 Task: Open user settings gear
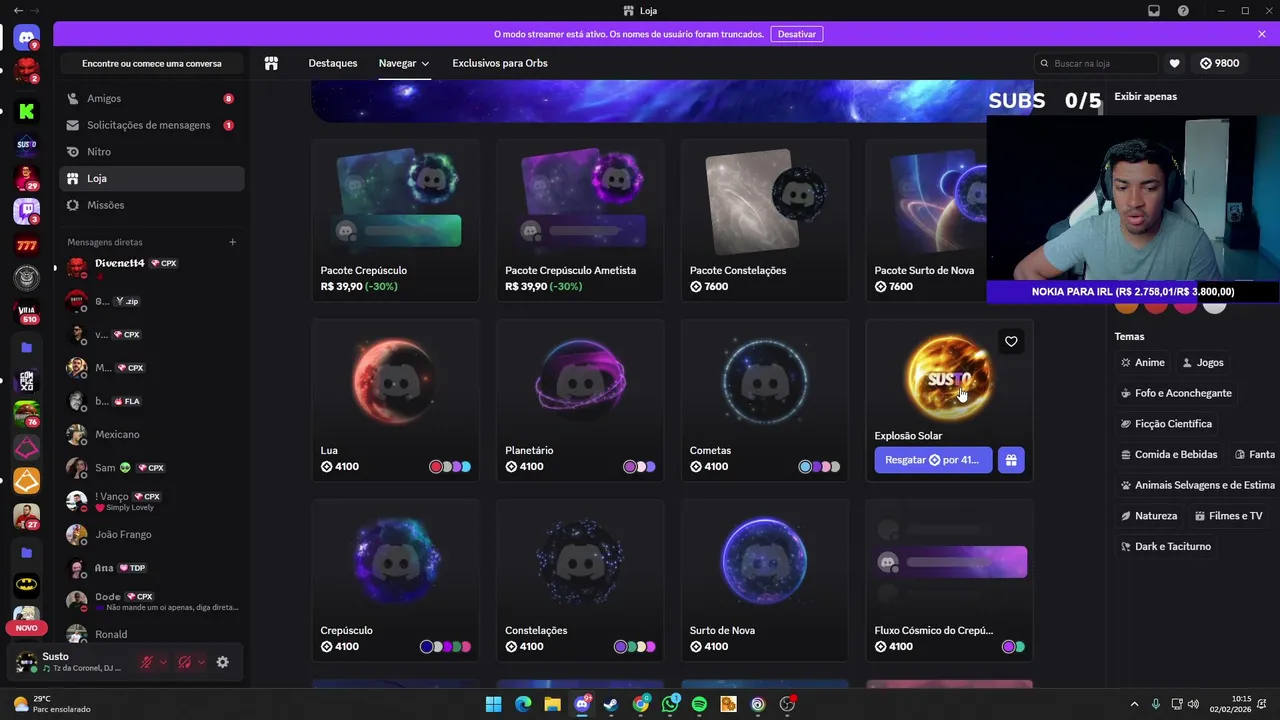point(222,662)
